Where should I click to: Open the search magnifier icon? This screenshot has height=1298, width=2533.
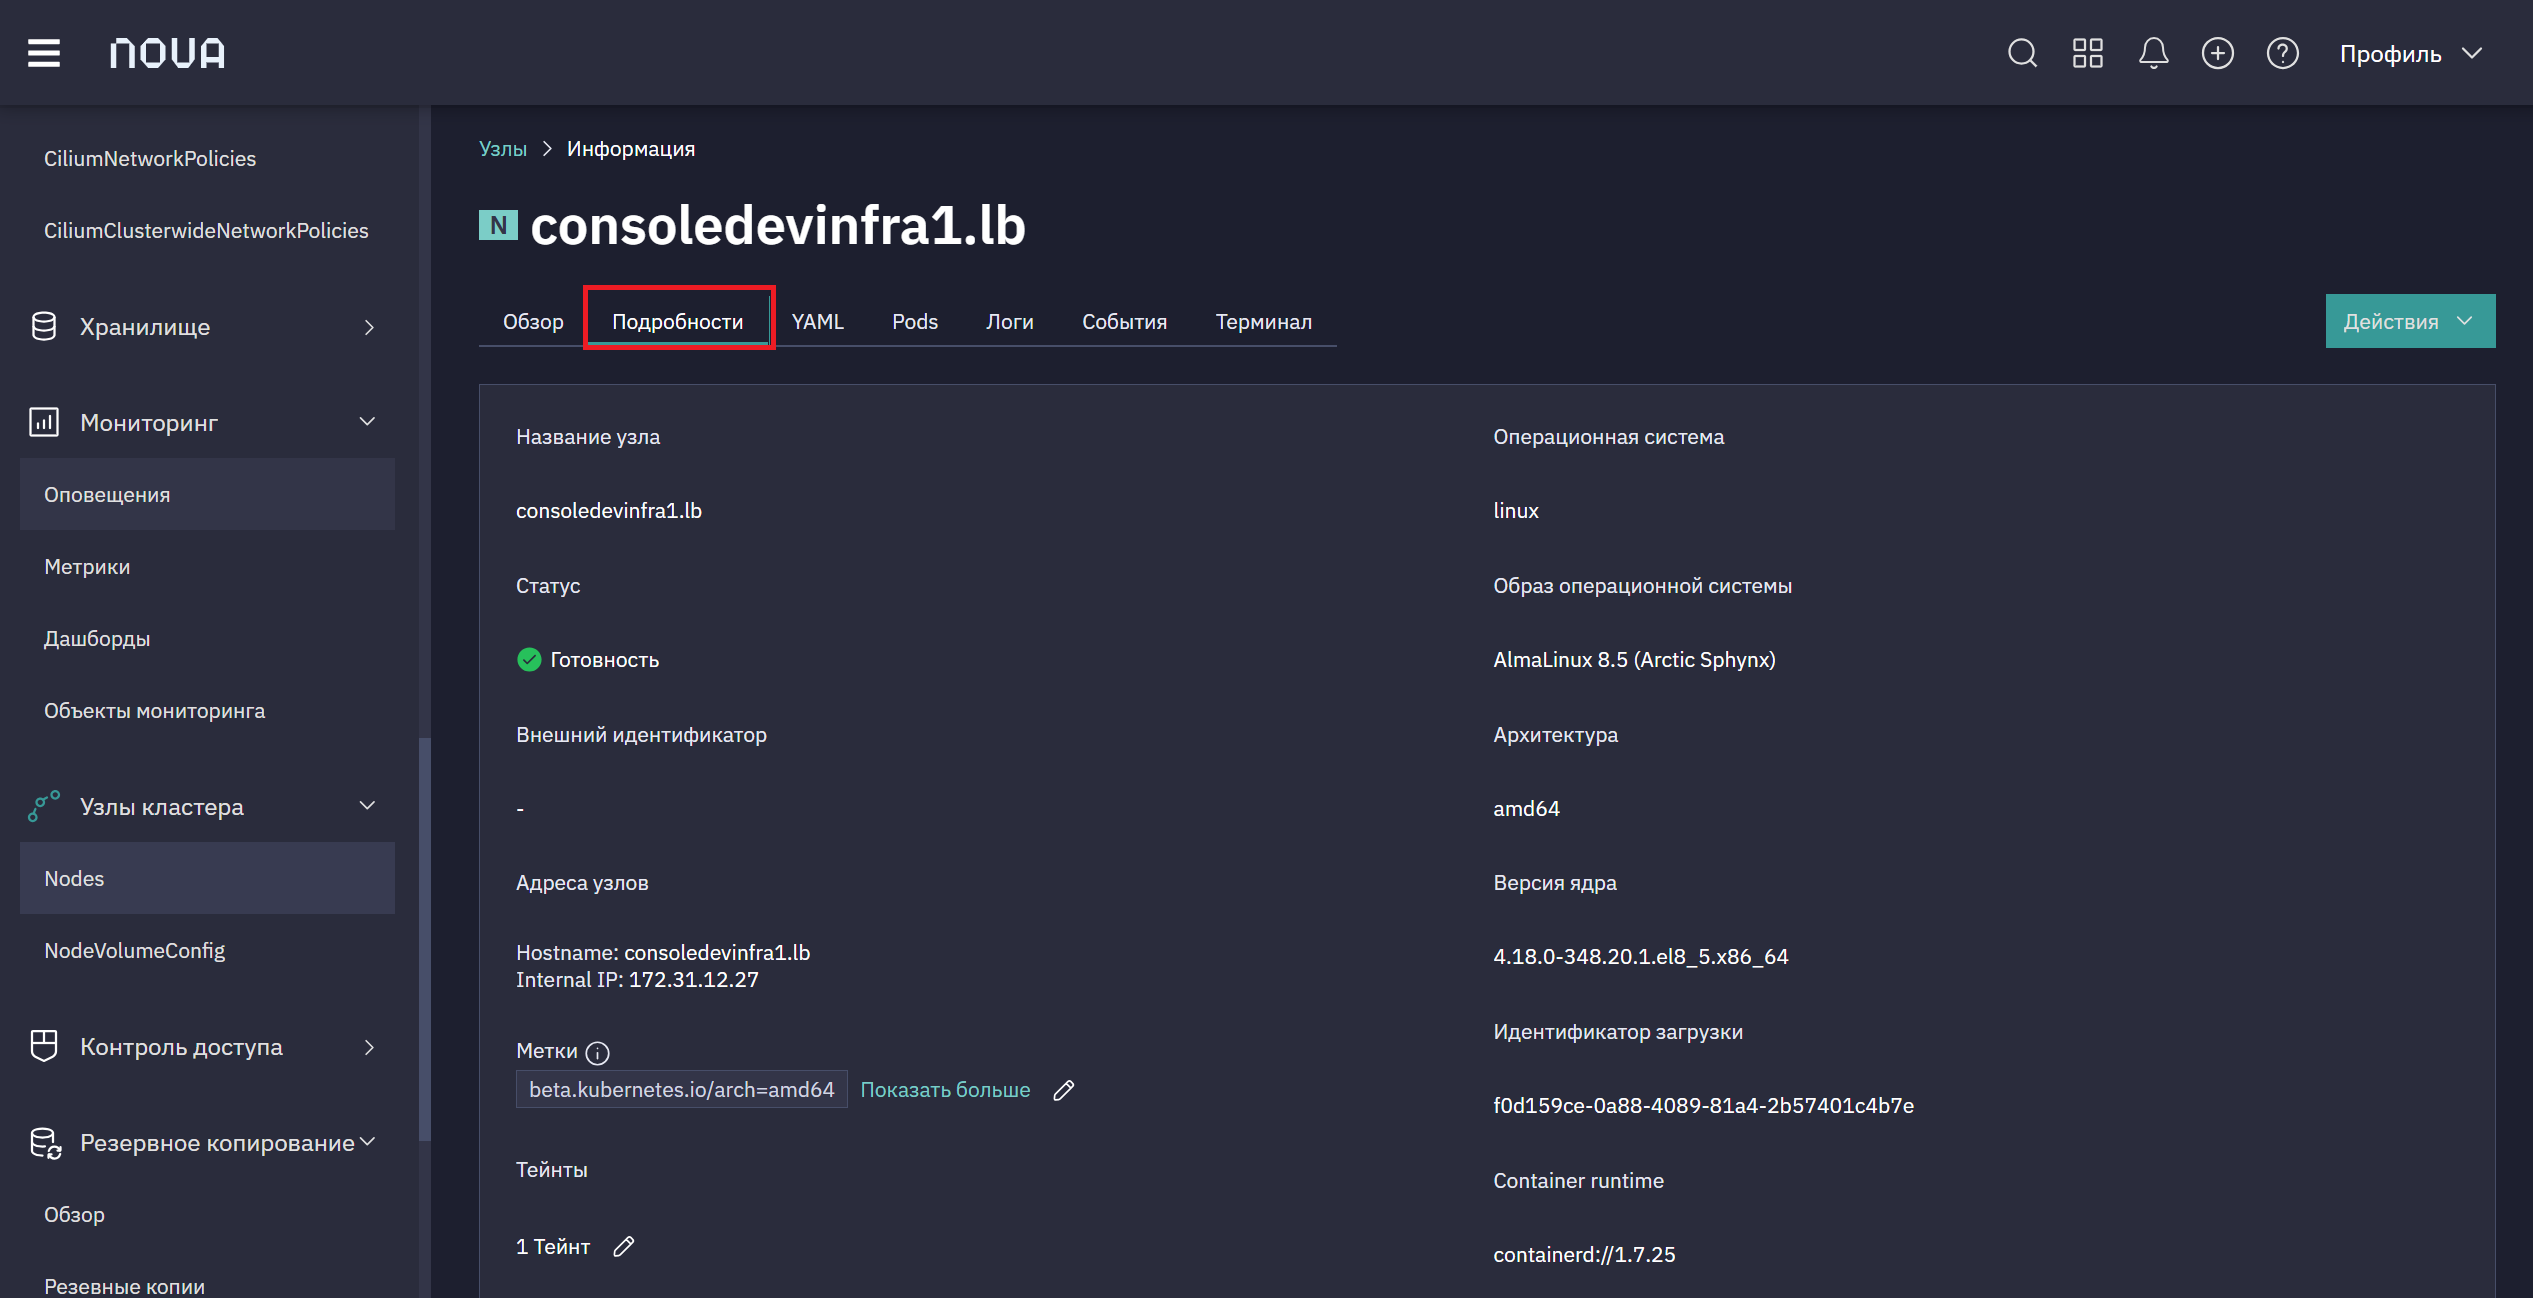(x=2022, y=53)
